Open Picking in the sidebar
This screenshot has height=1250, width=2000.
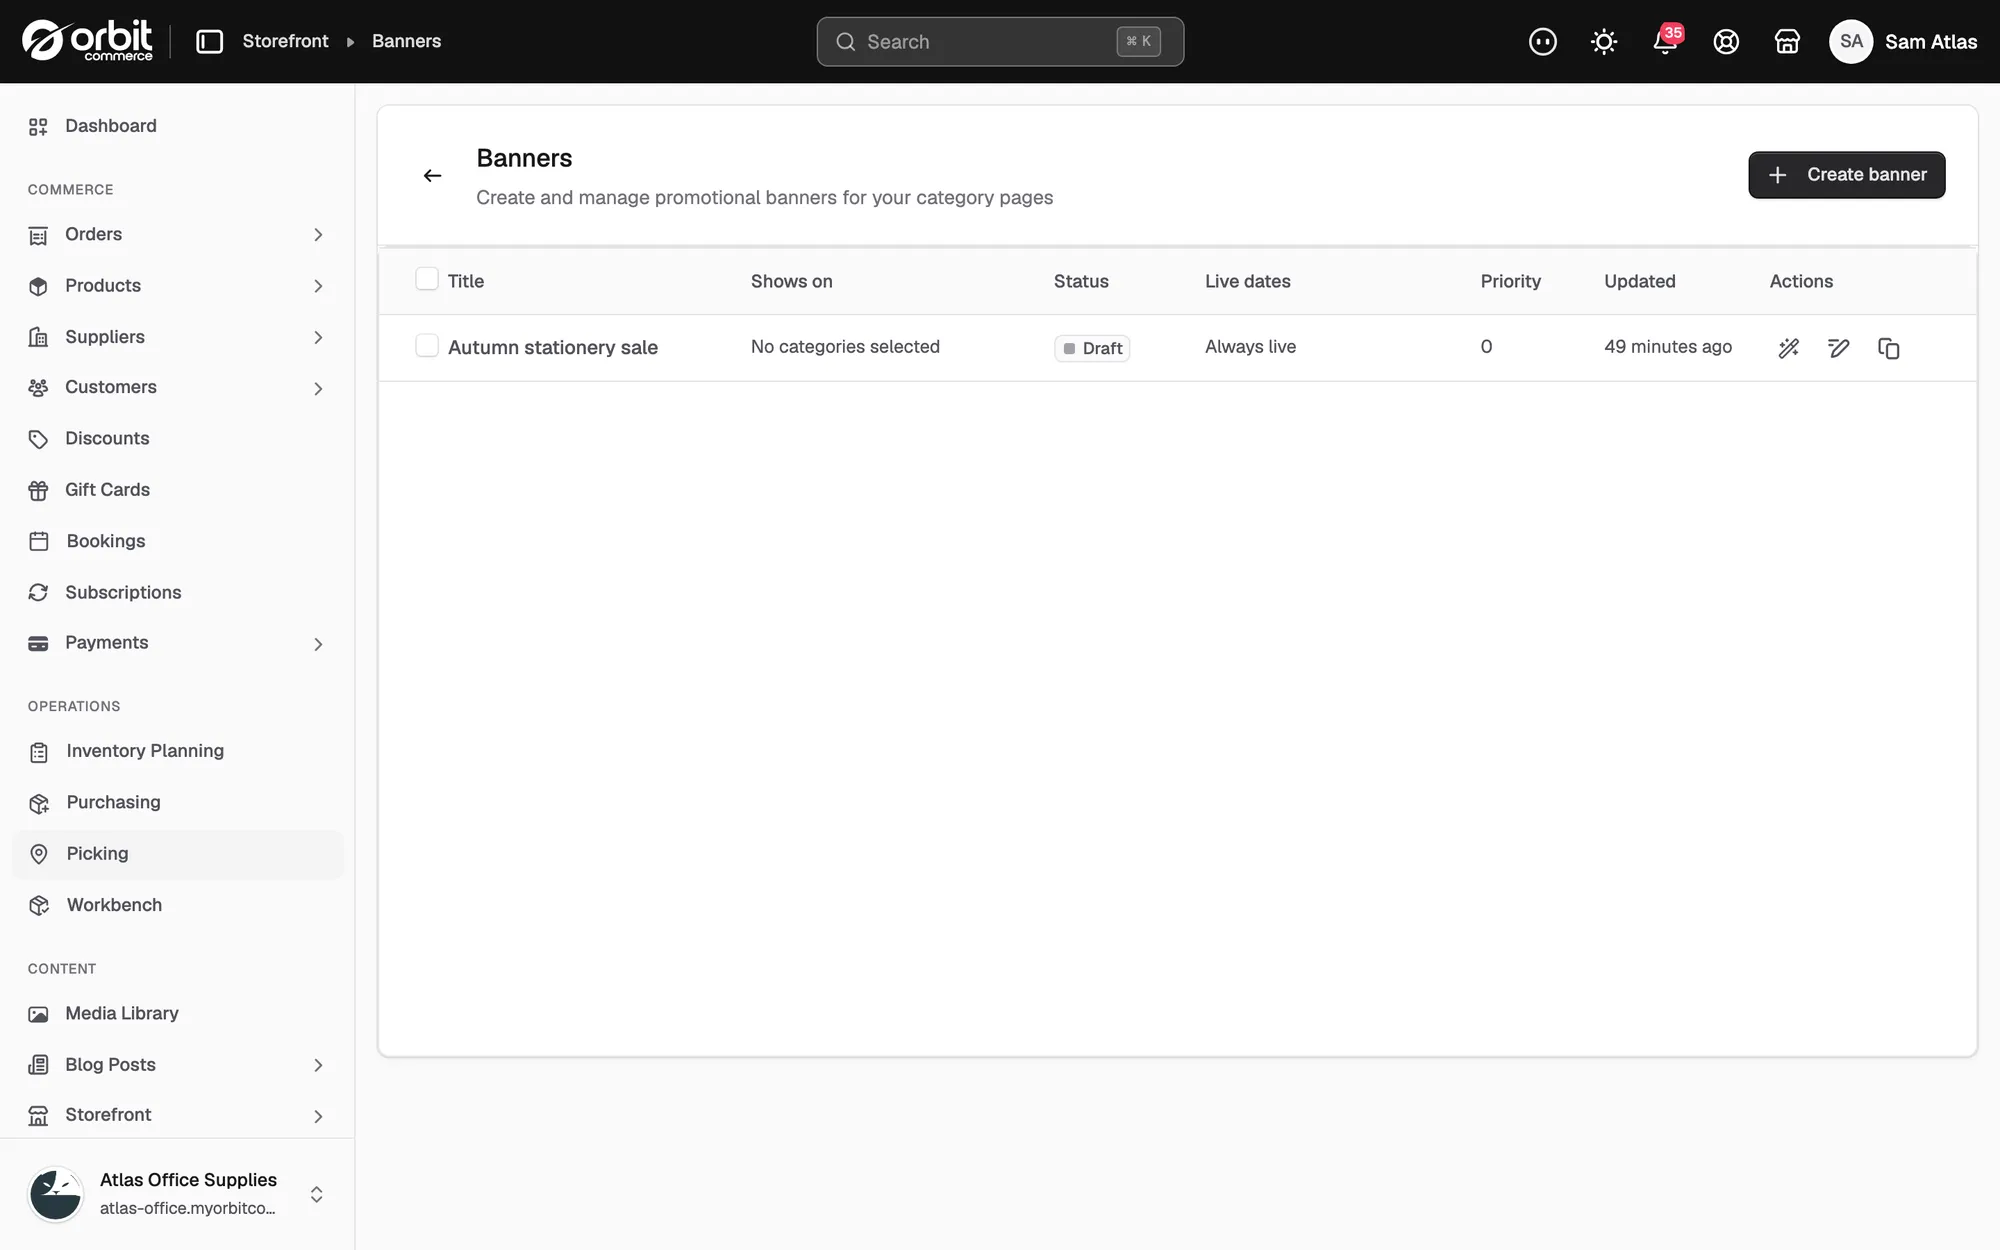tap(178, 854)
